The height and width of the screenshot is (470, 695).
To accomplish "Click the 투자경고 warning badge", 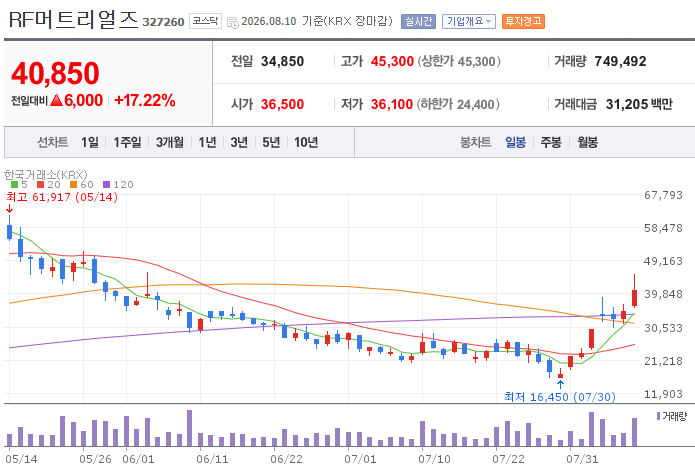I will point(523,21).
